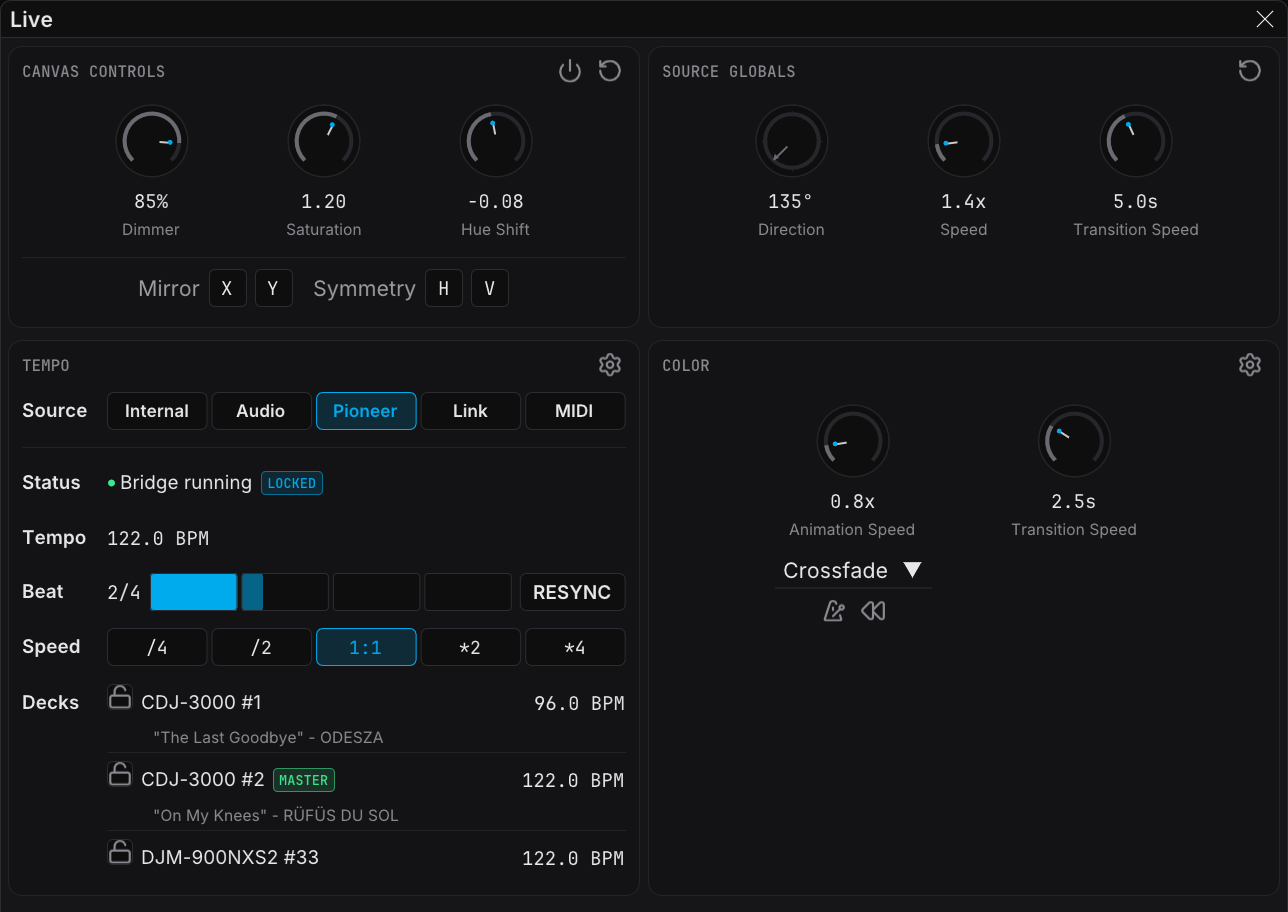
Task: Set speed to *2
Action: (470, 647)
